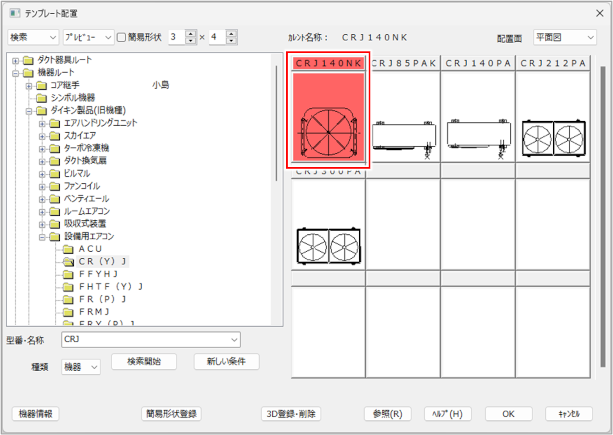This screenshot has height=435, width=613.
Task: Click the 3D登録・削除 button
Action: [x=291, y=413]
